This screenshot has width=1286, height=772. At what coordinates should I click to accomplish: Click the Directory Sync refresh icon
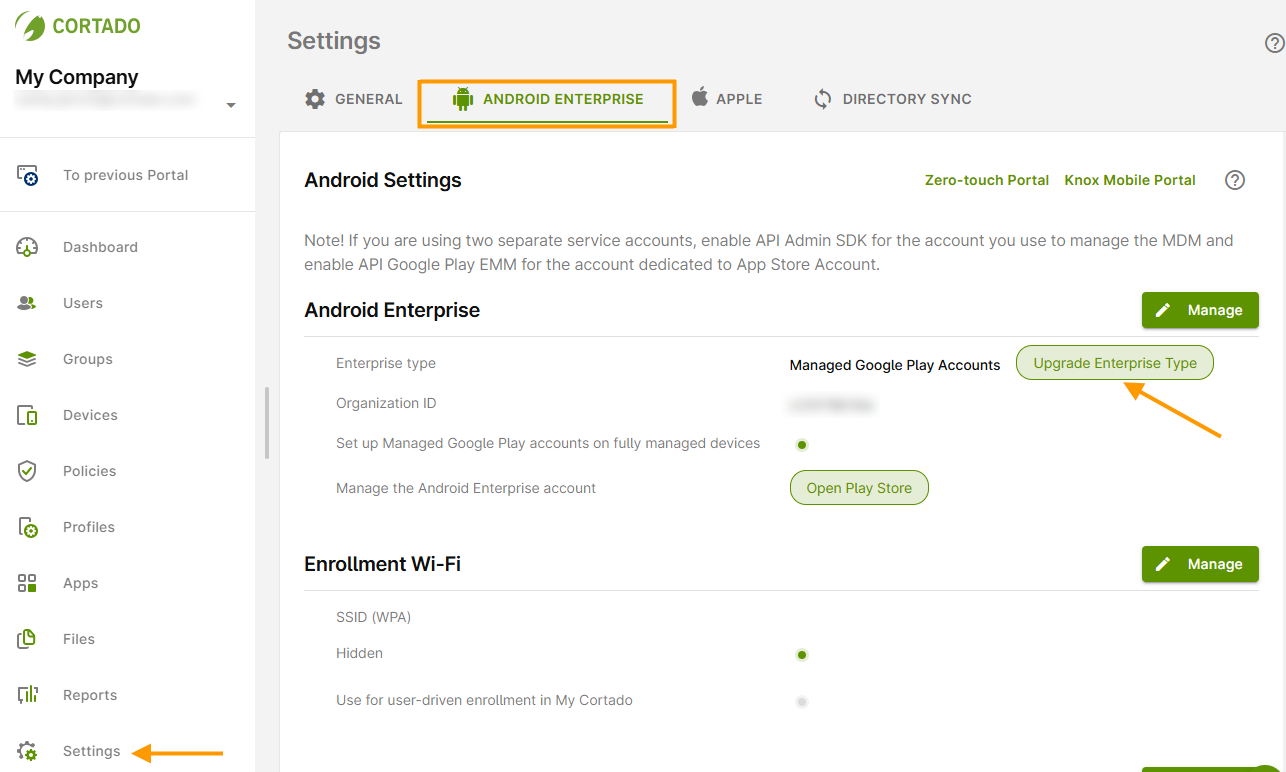point(823,99)
